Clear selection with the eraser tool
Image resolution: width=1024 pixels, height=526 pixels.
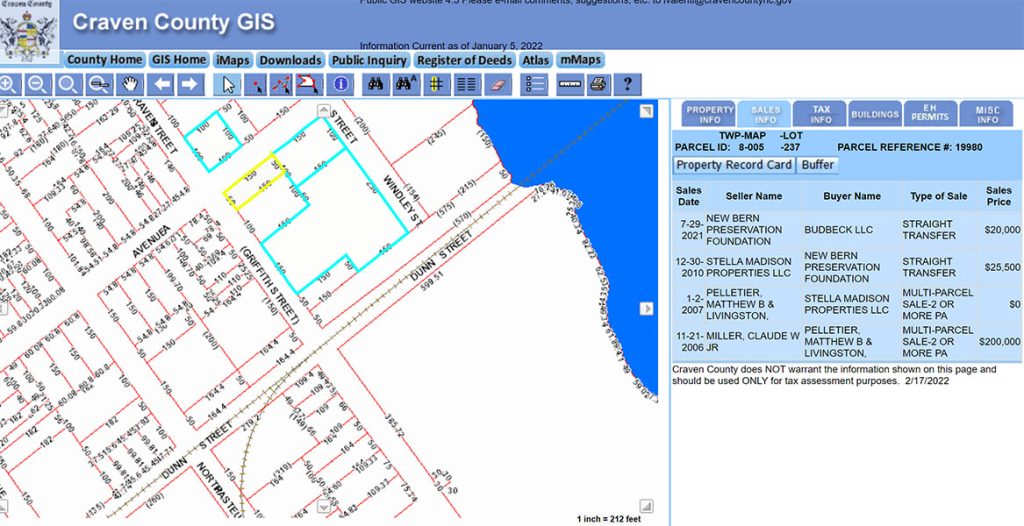(498, 84)
